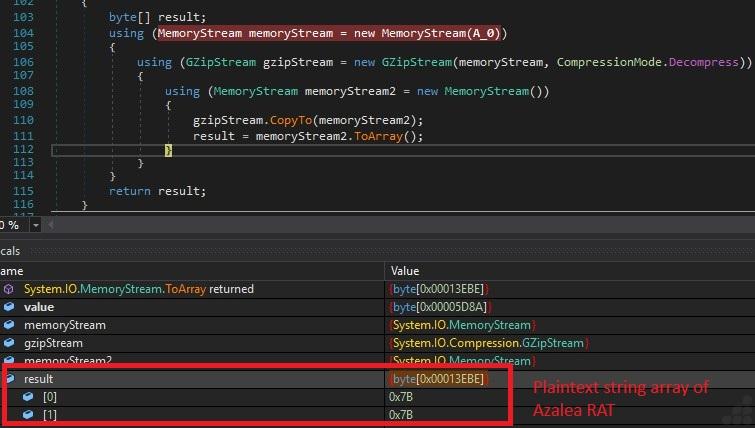
Task: Click the return-value icon beside MemoryStream.ToArray returned
Action: pyautogui.click(x=9, y=289)
